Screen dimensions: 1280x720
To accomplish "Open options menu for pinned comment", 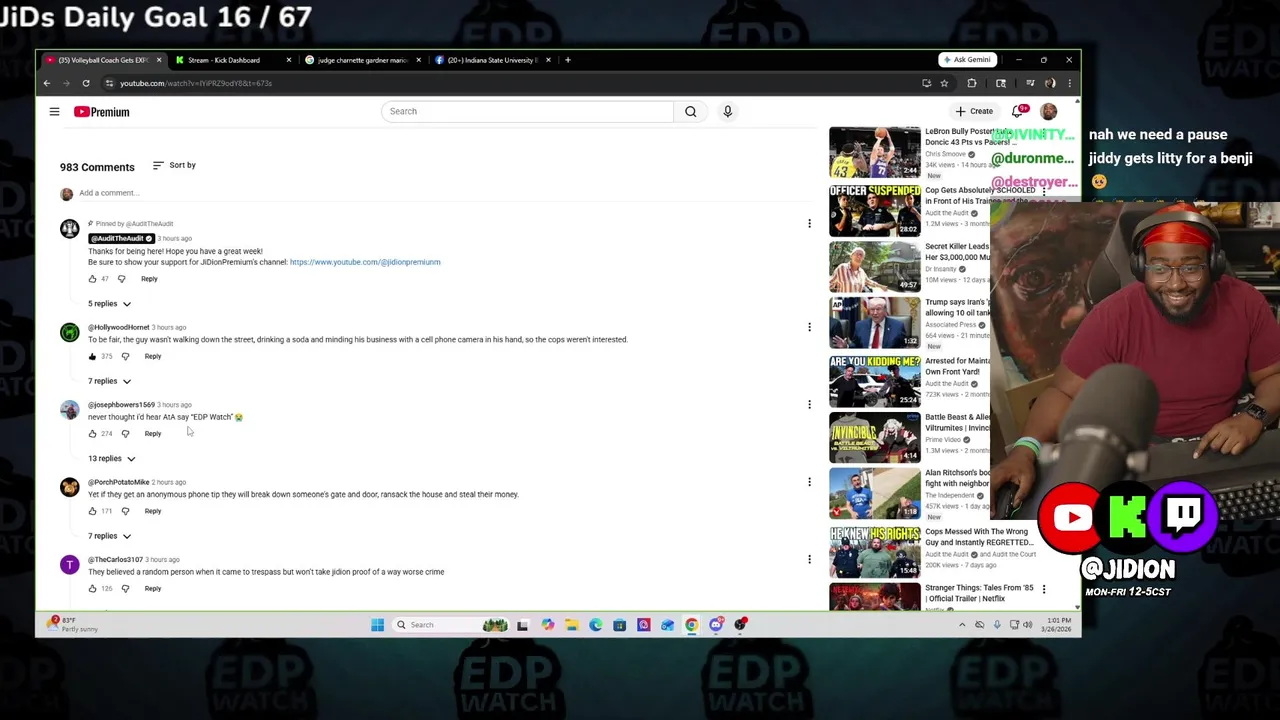I will [x=809, y=224].
